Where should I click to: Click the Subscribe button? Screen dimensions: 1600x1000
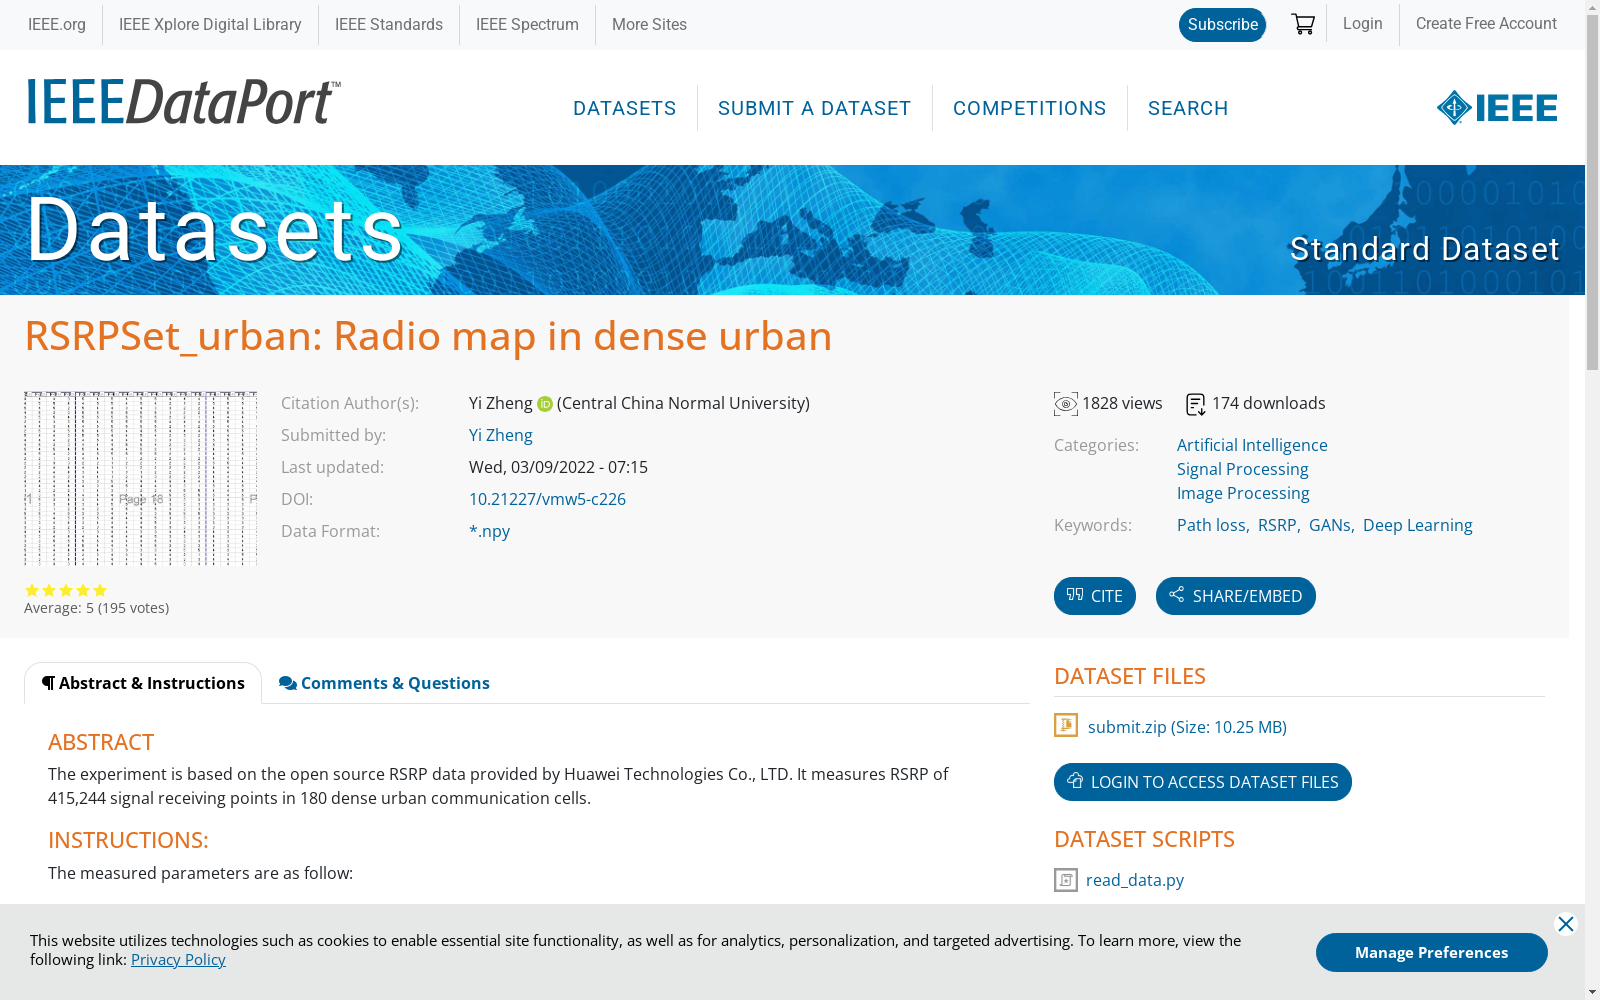coord(1223,25)
